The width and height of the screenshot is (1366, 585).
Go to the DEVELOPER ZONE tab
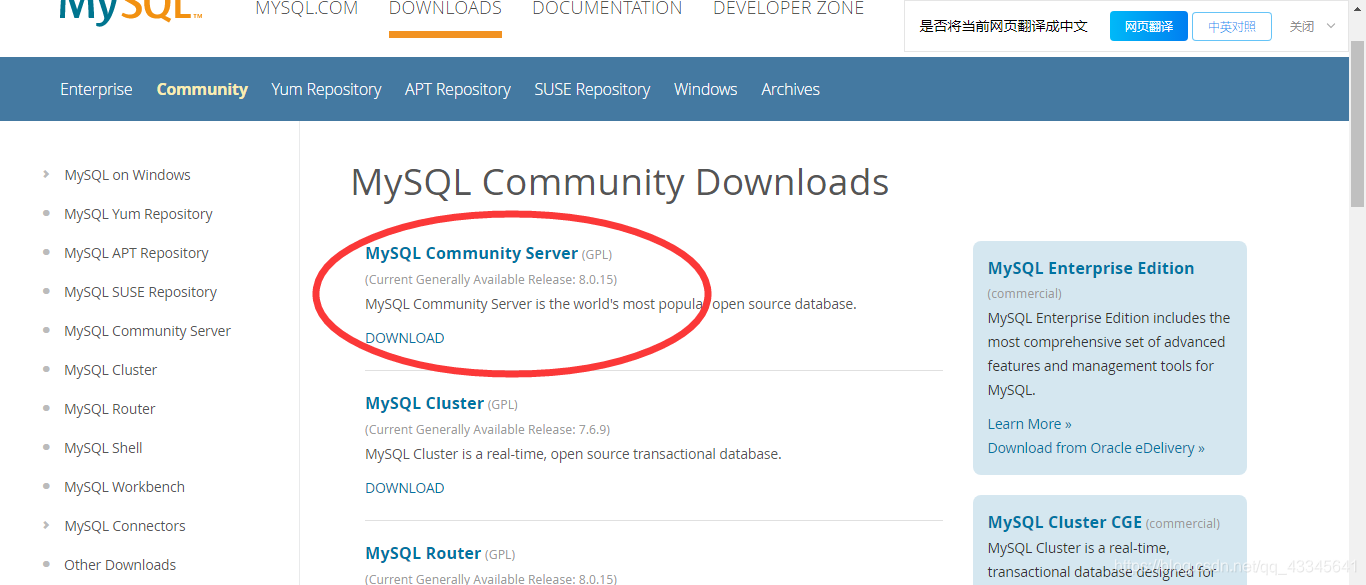[x=788, y=9]
